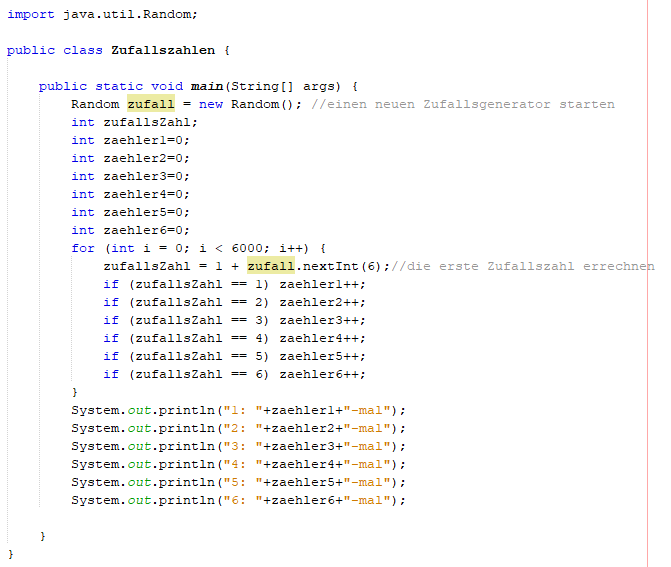This screenshot has height=567, width=671.
Task: Click the "static" keyword
Action: tap(119, 86)
